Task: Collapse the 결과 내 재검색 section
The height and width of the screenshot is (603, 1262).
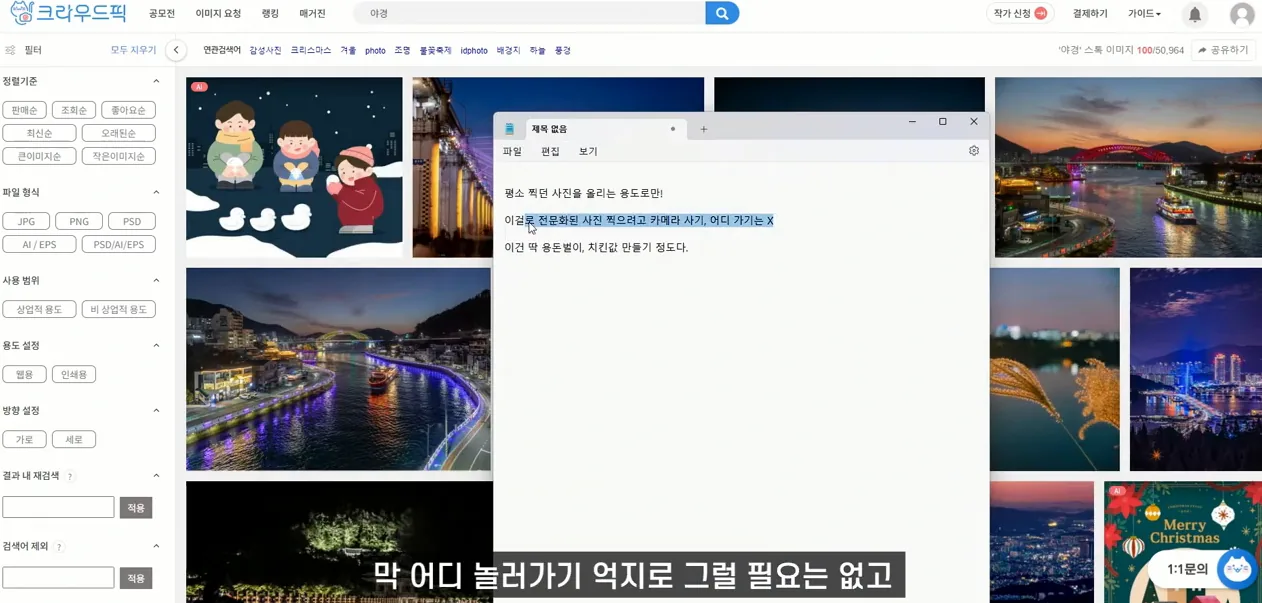Action: 156,475
